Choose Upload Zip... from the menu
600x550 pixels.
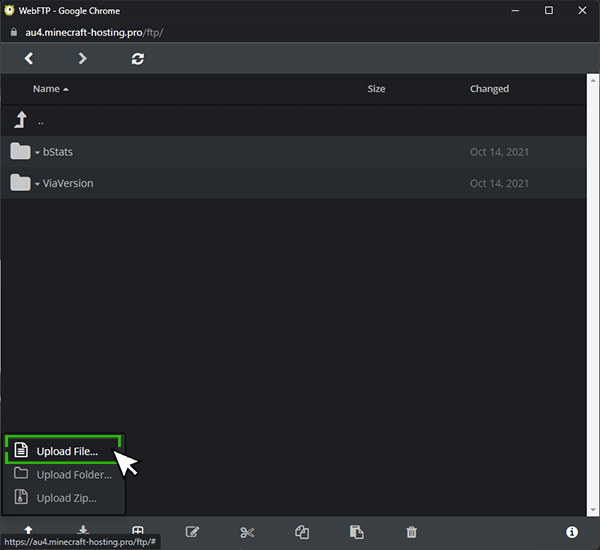pyautogui.click(x=63, y=498)
